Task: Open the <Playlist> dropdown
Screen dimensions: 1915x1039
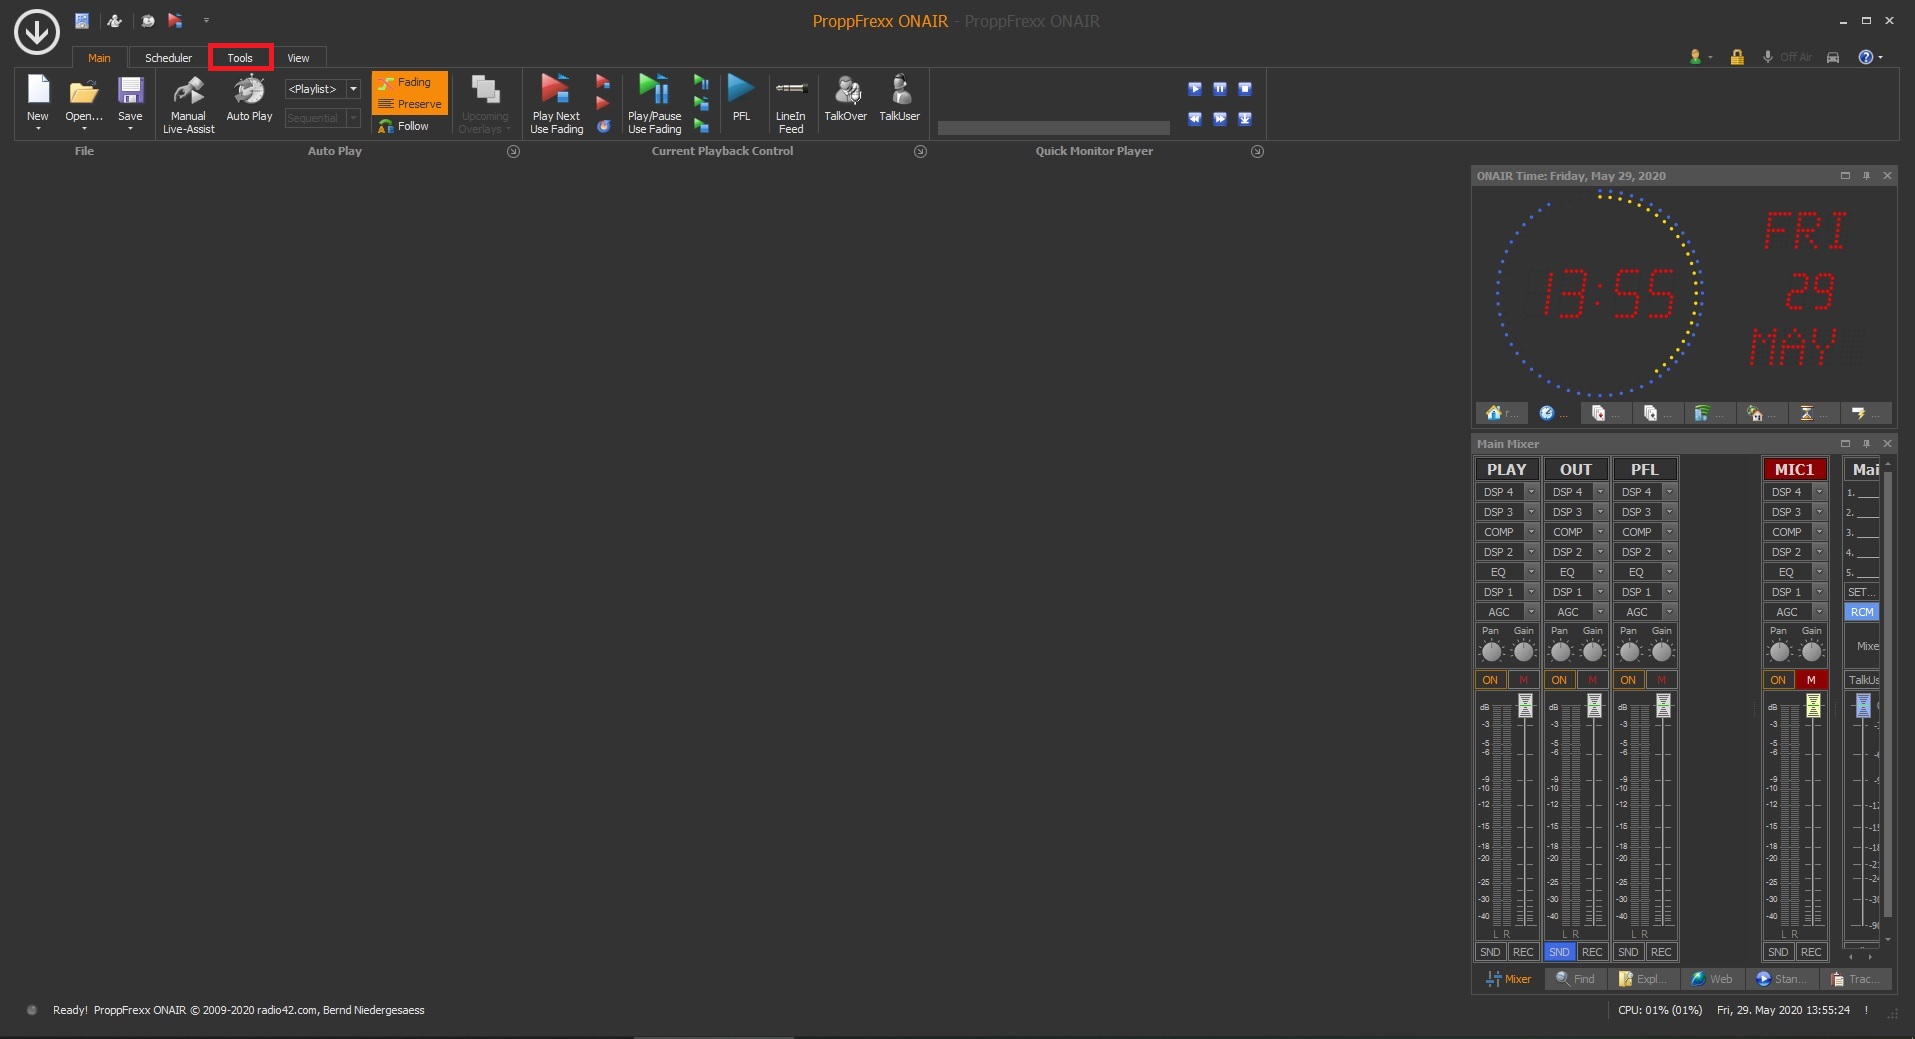Action: coord(353,89)
